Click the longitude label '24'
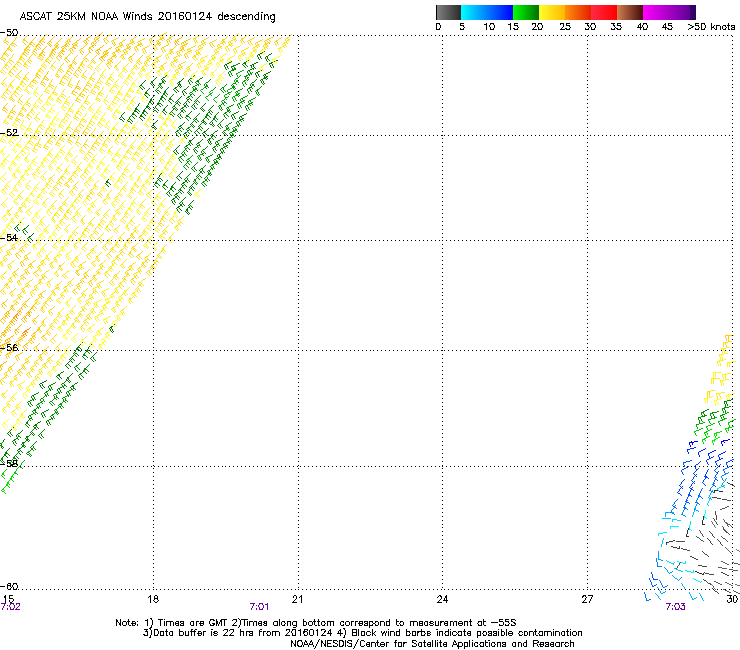Screen dimensions: 740x650 442,599
